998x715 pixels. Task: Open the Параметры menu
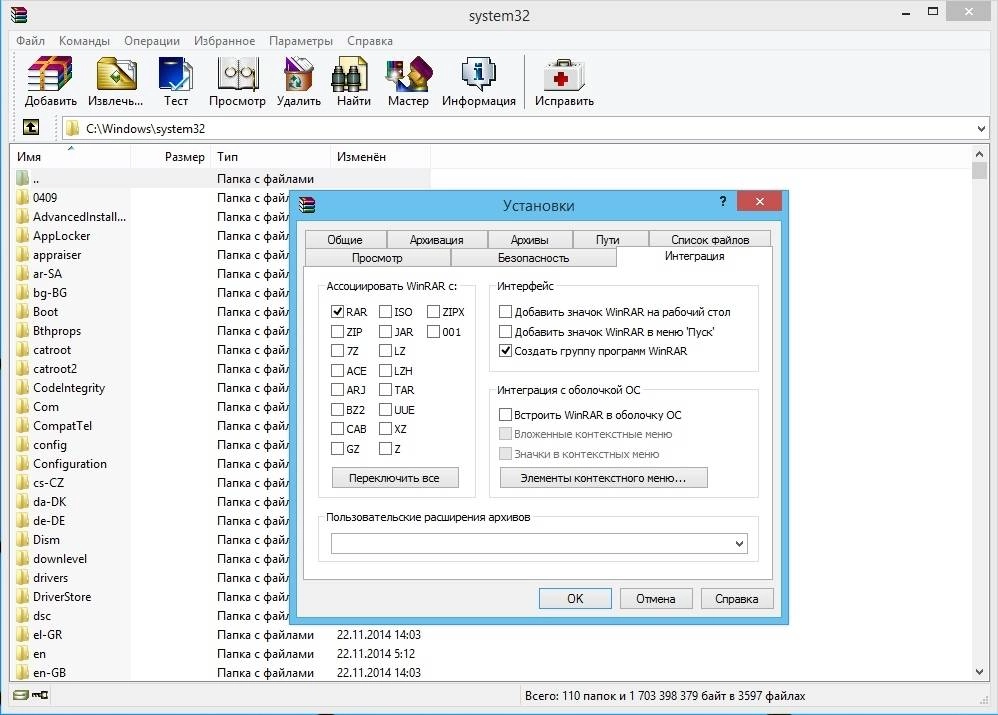[300, 41]
